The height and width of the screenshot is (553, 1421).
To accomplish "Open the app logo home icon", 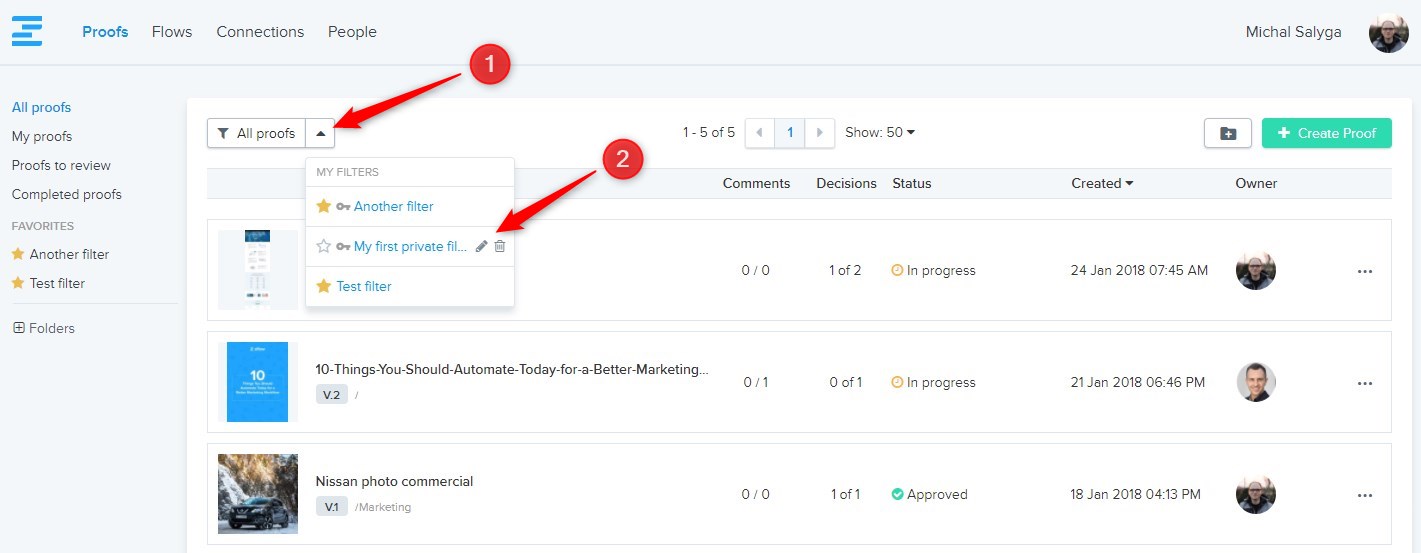I will pyautogui.click(x=27, y=31).
